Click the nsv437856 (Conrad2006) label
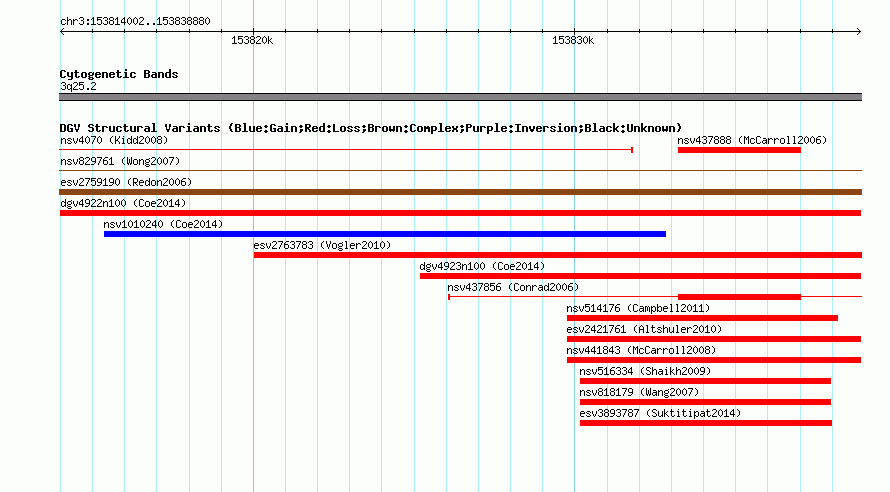The width and height of the screenshot is (890, 492). point(513,287)
